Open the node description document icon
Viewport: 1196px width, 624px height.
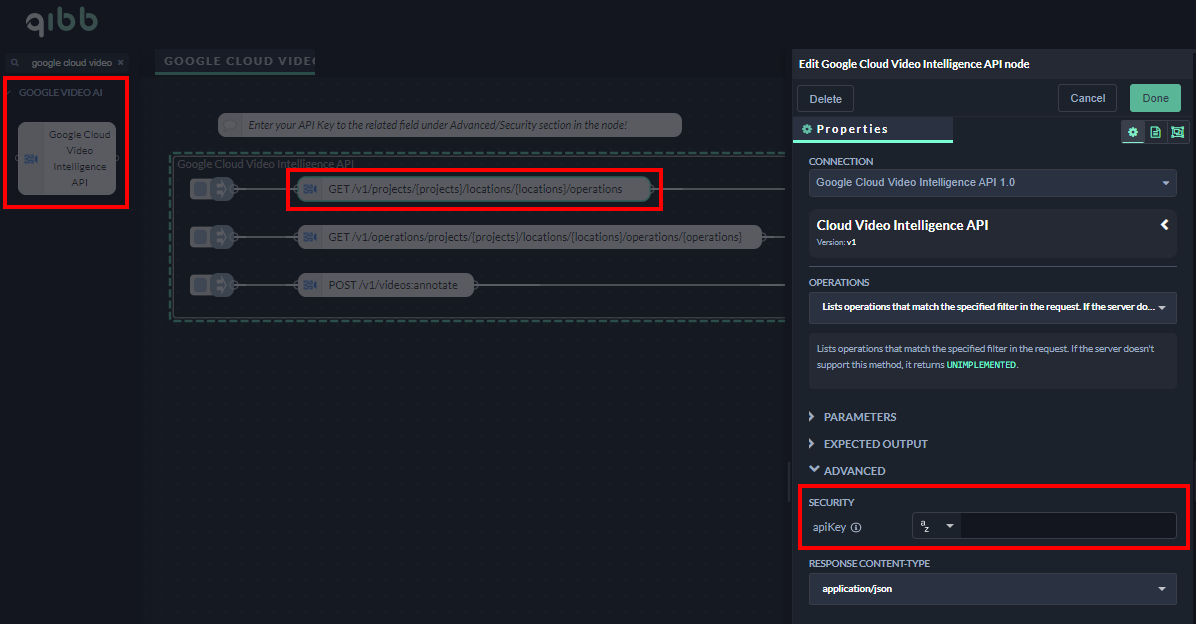(1155, 132)
